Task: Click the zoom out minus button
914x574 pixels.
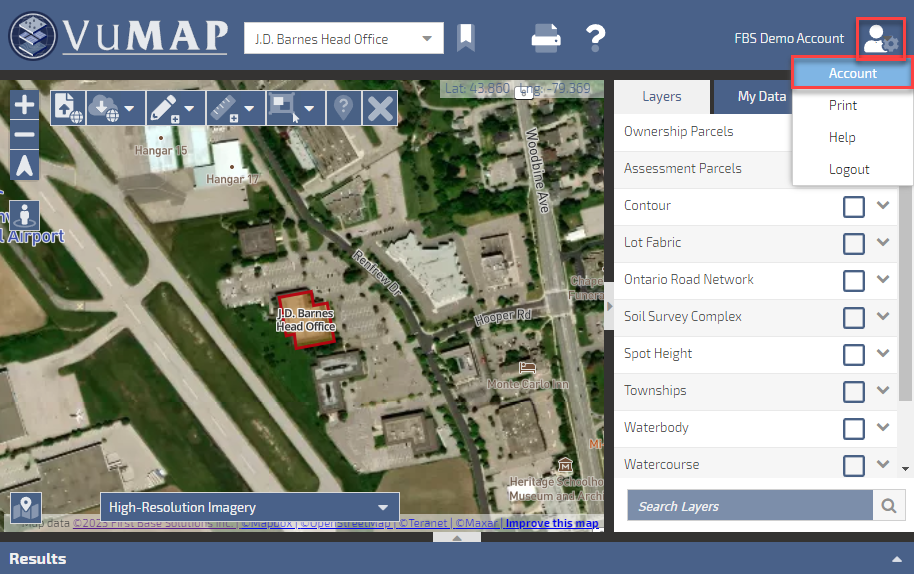Action: click(25, 135)
